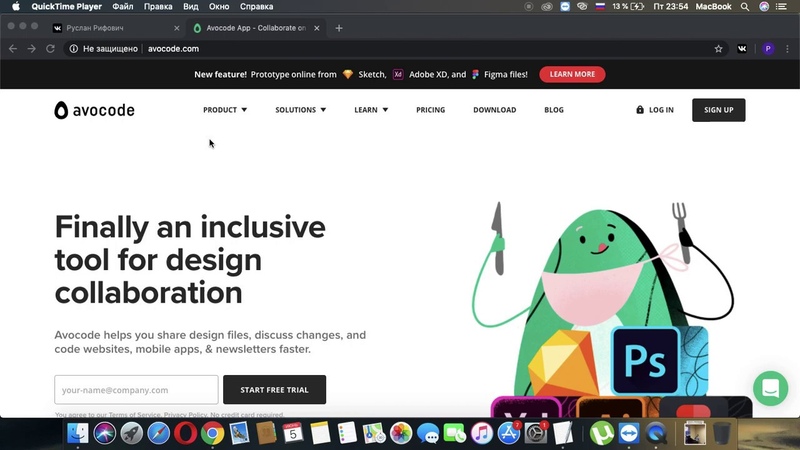Open the QuickTime Player menu

[66, 7]
